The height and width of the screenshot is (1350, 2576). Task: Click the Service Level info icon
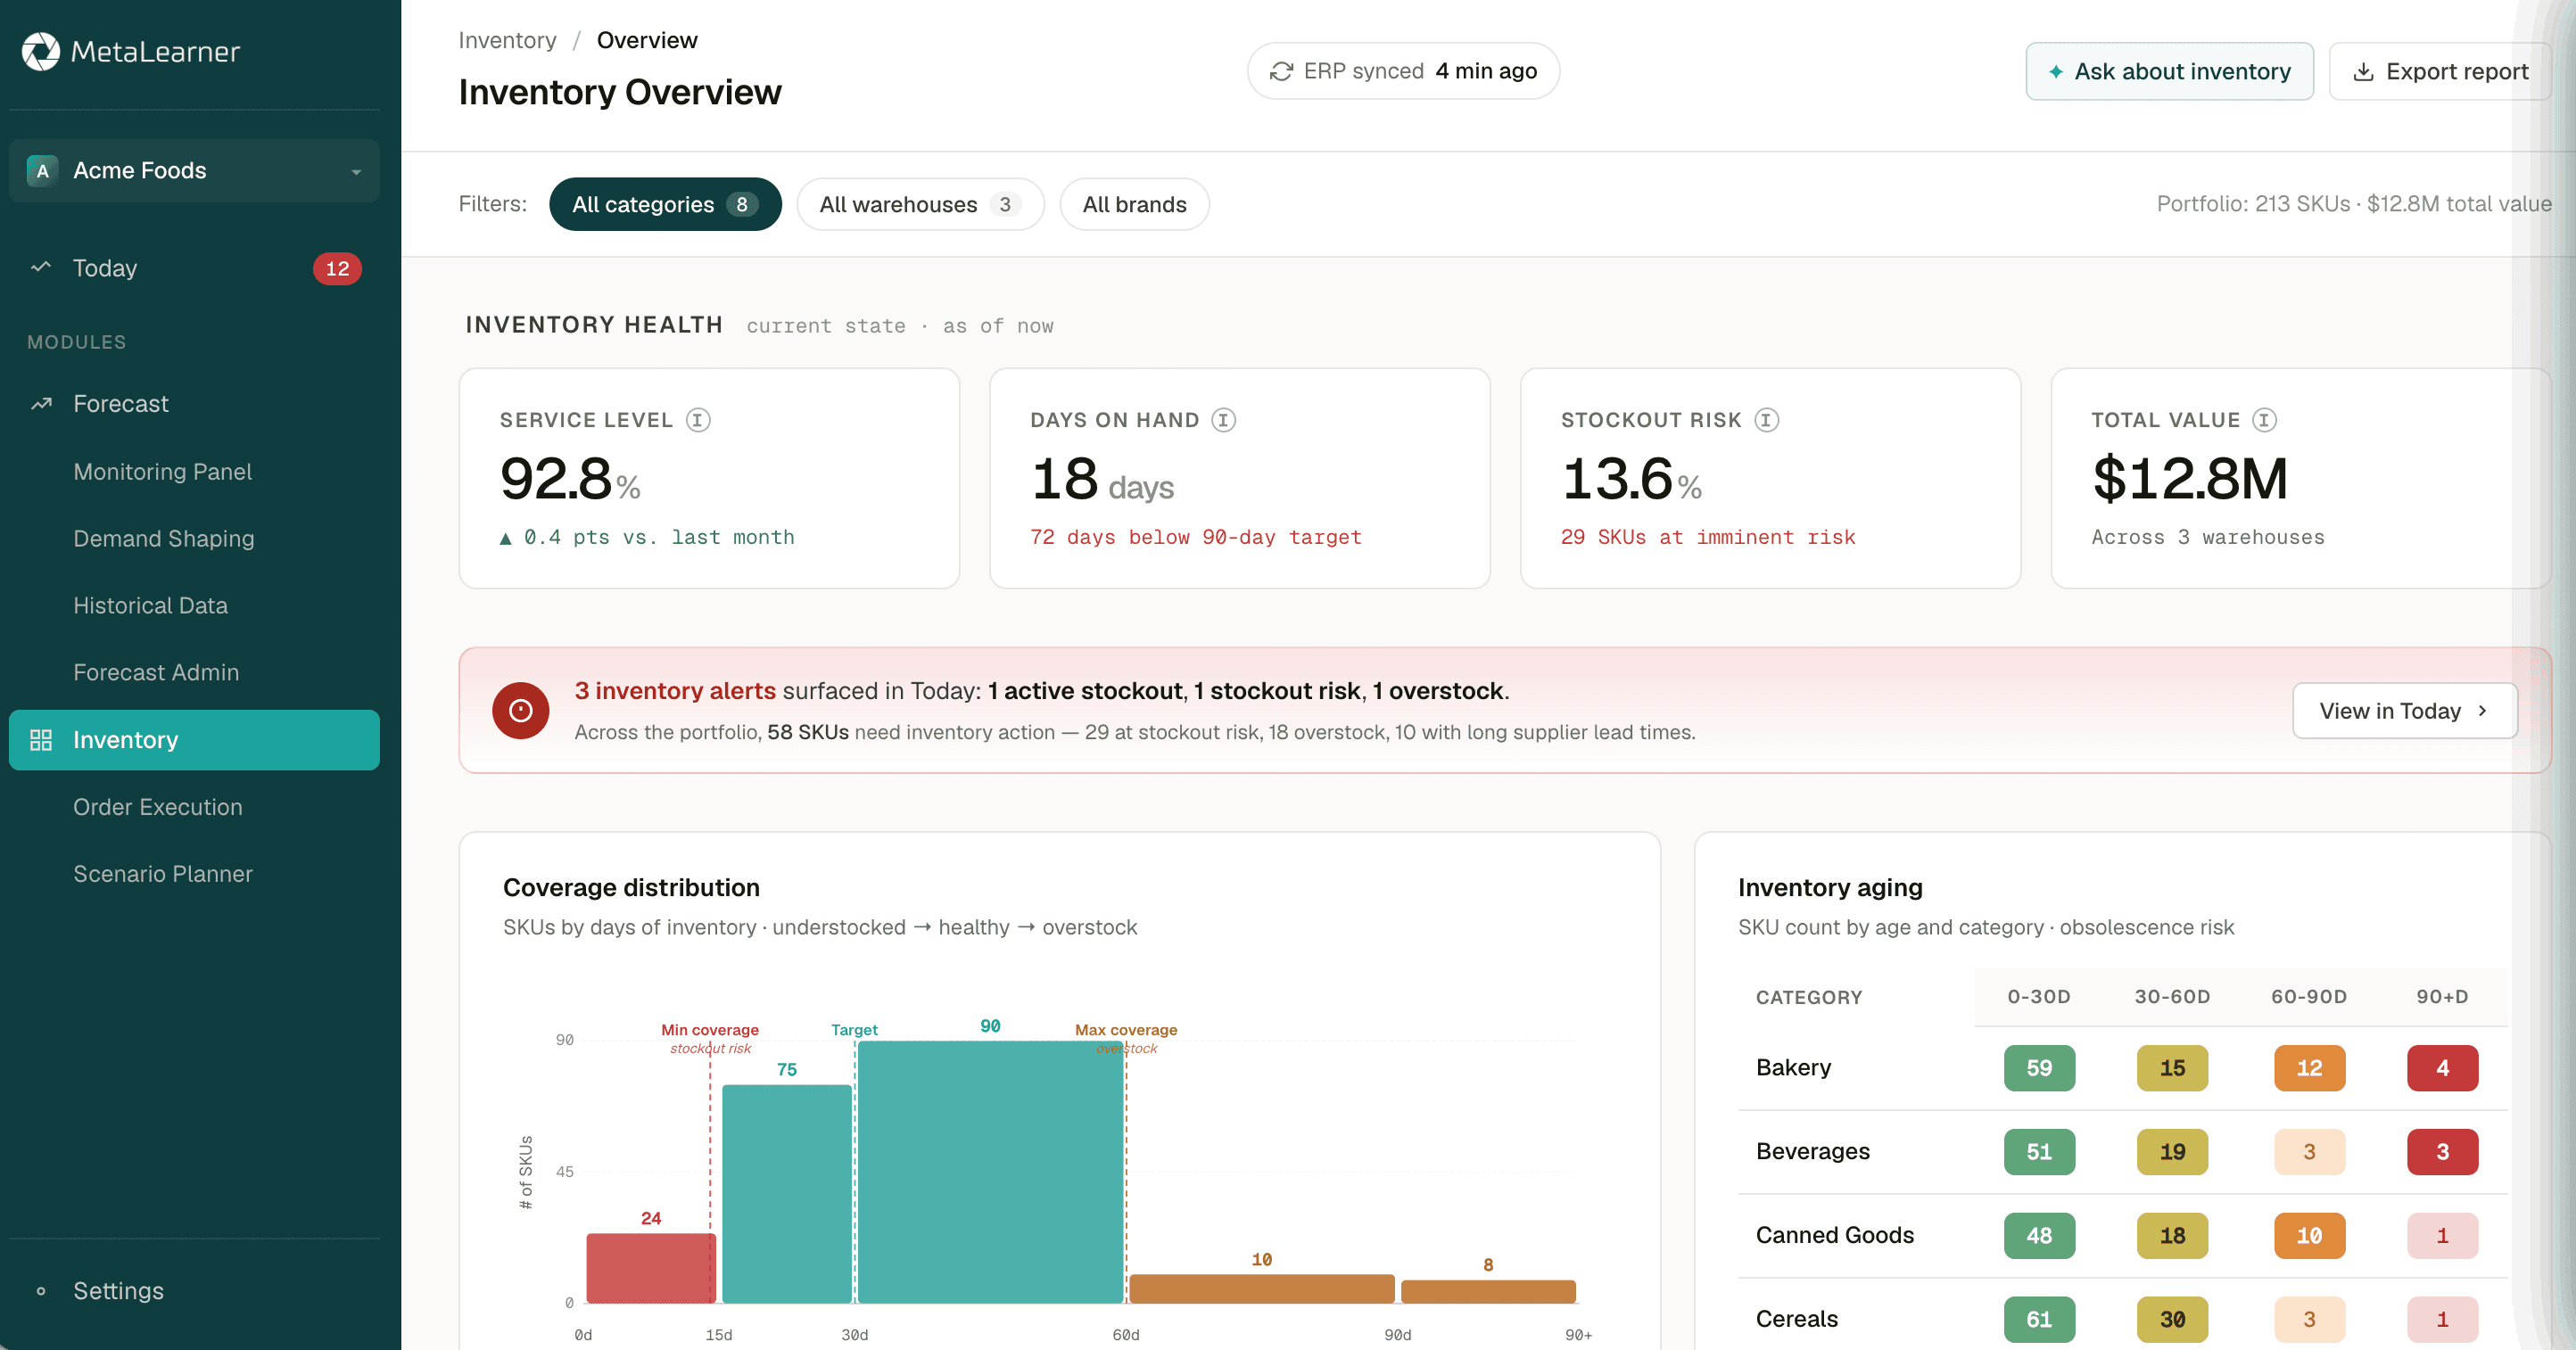(x=698, y=420)
